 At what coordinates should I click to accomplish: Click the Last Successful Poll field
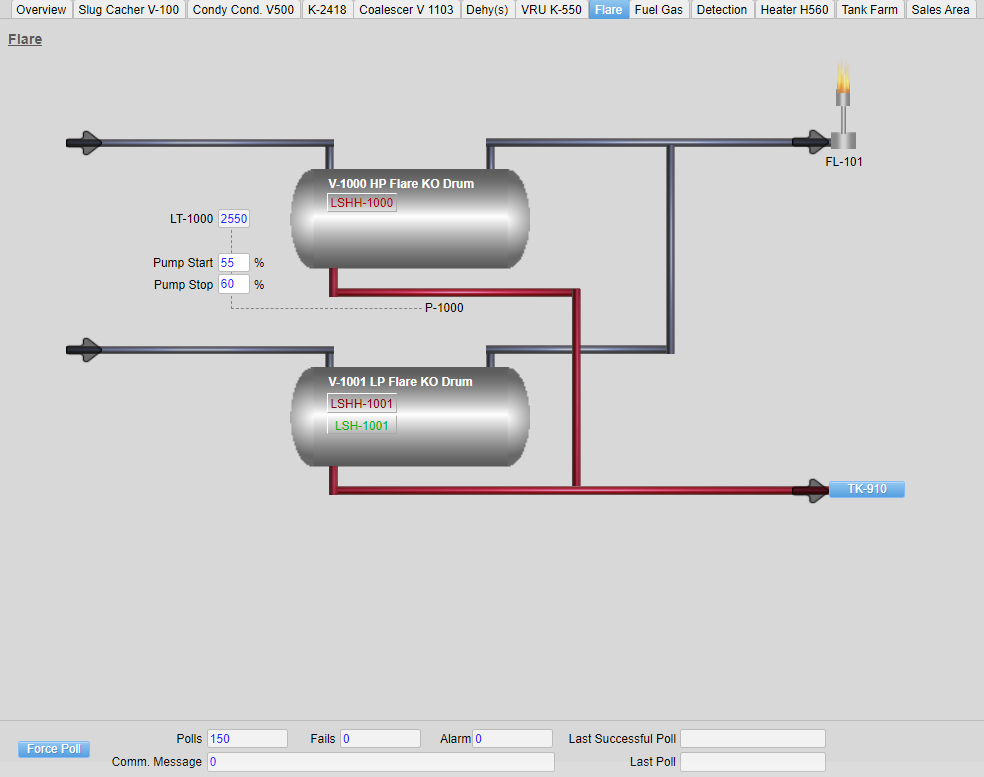(x=753, y=739)
